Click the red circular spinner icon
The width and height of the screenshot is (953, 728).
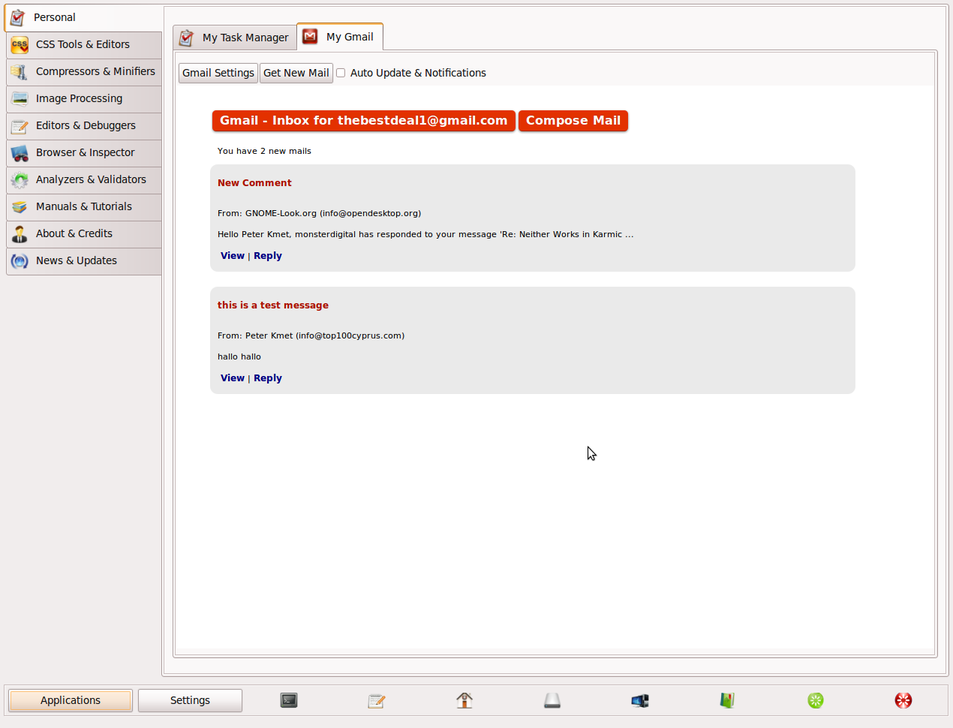903,701
